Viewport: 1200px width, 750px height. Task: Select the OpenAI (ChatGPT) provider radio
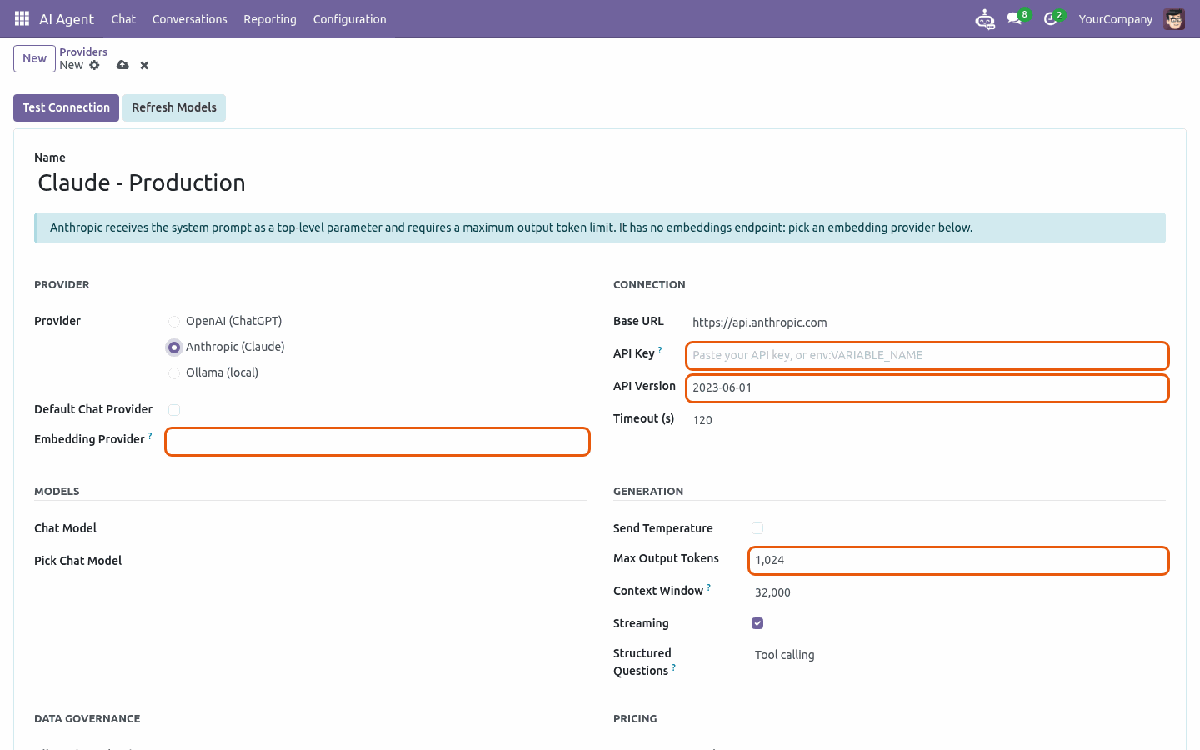tap(174, 322)
